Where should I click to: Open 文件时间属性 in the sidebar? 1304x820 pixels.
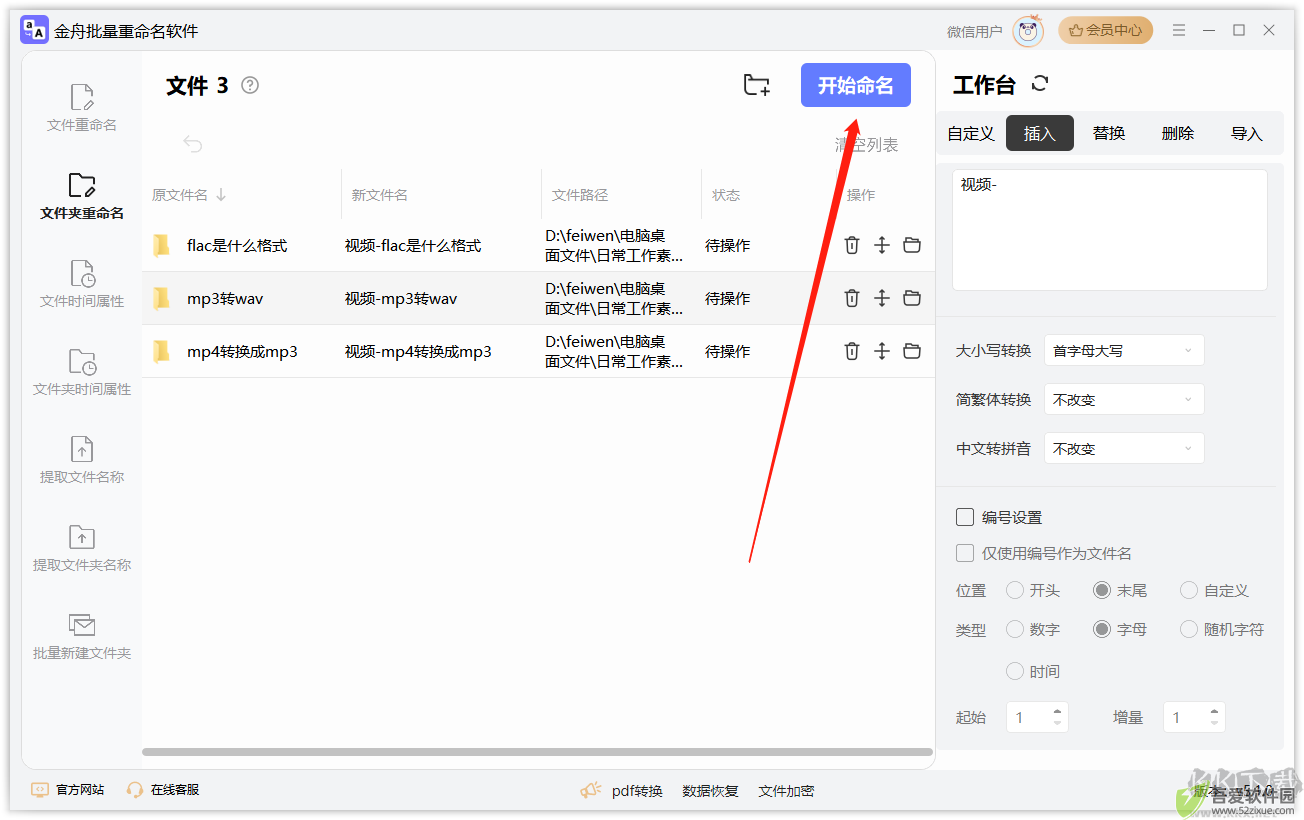82,284
